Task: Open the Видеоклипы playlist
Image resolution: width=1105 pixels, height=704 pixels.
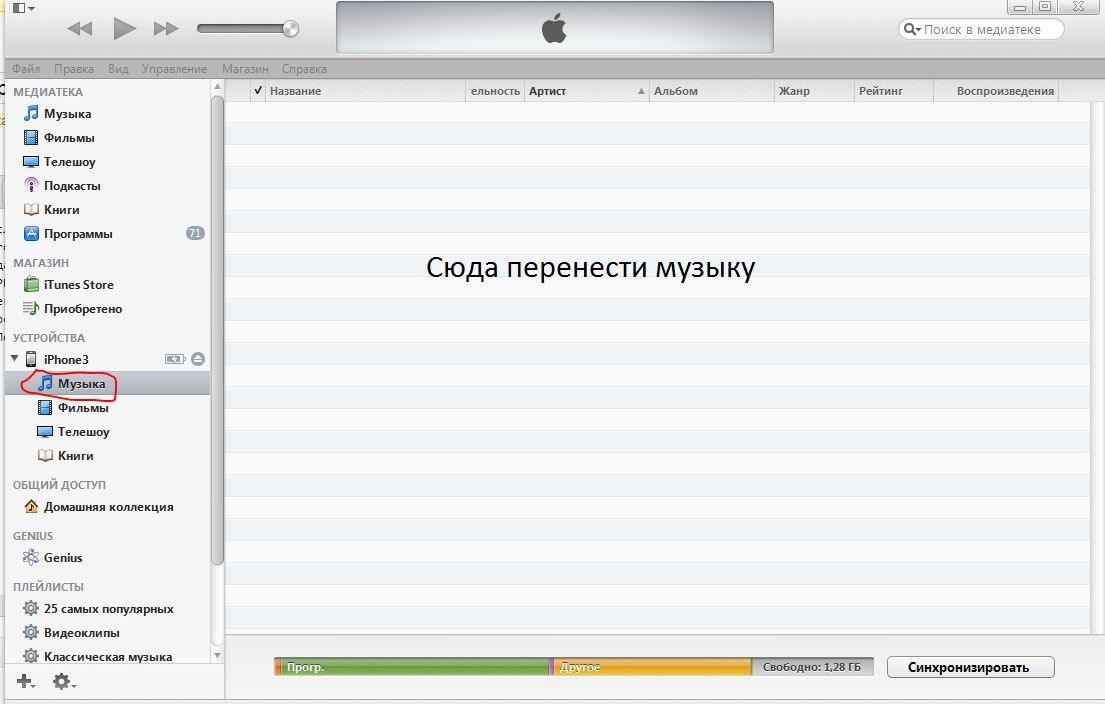Action: pyautogui.click(x=81, y=633)
